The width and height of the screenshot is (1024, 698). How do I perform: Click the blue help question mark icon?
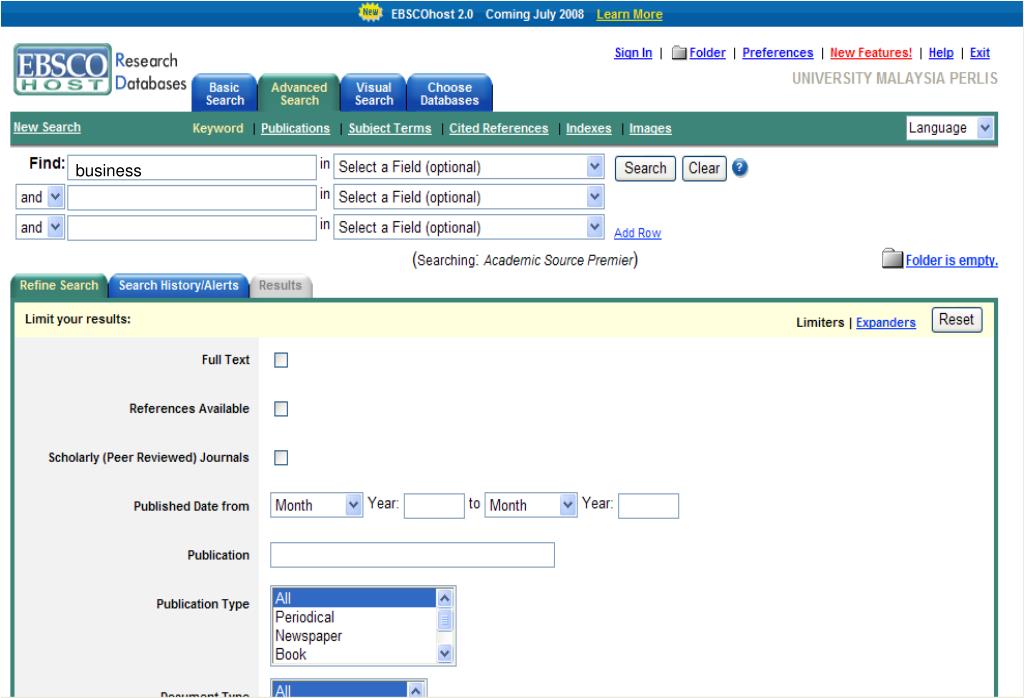739,168
